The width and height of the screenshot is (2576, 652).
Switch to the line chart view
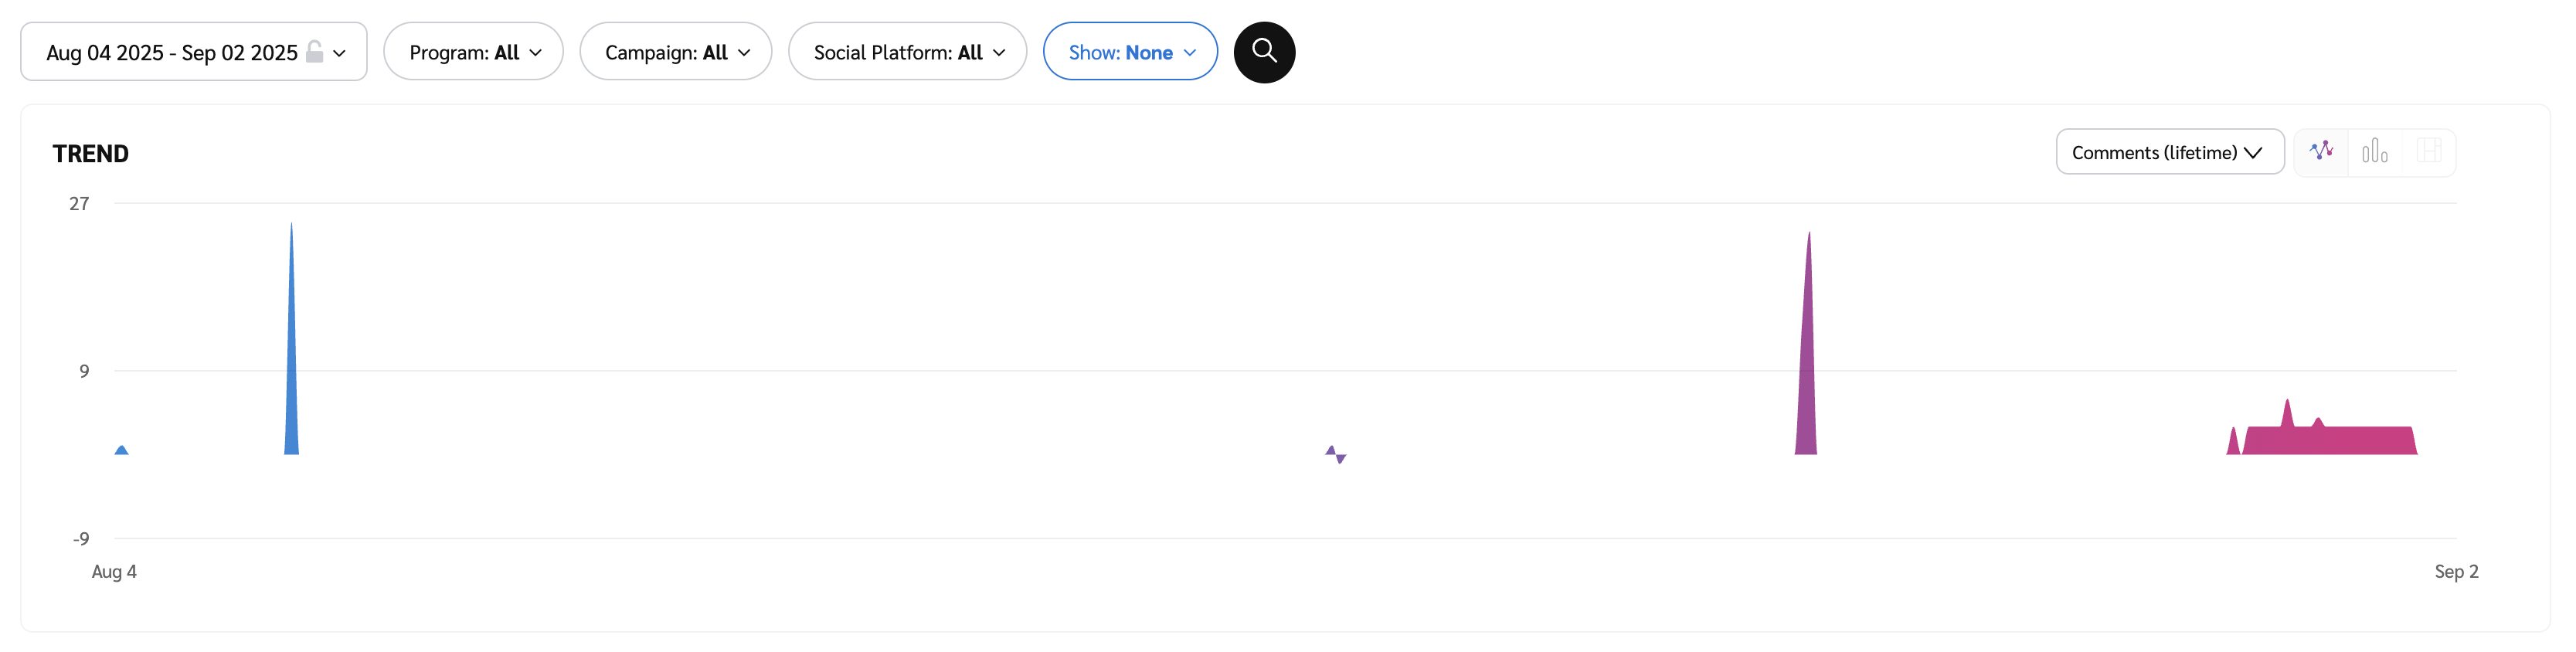[x=2321, y=152]
